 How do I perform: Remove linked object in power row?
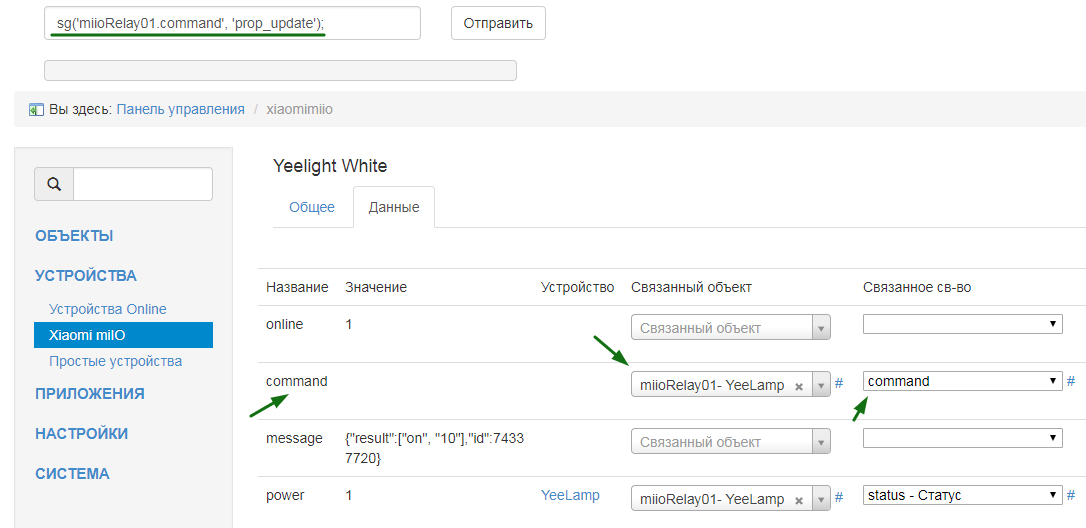coord(800,499)
